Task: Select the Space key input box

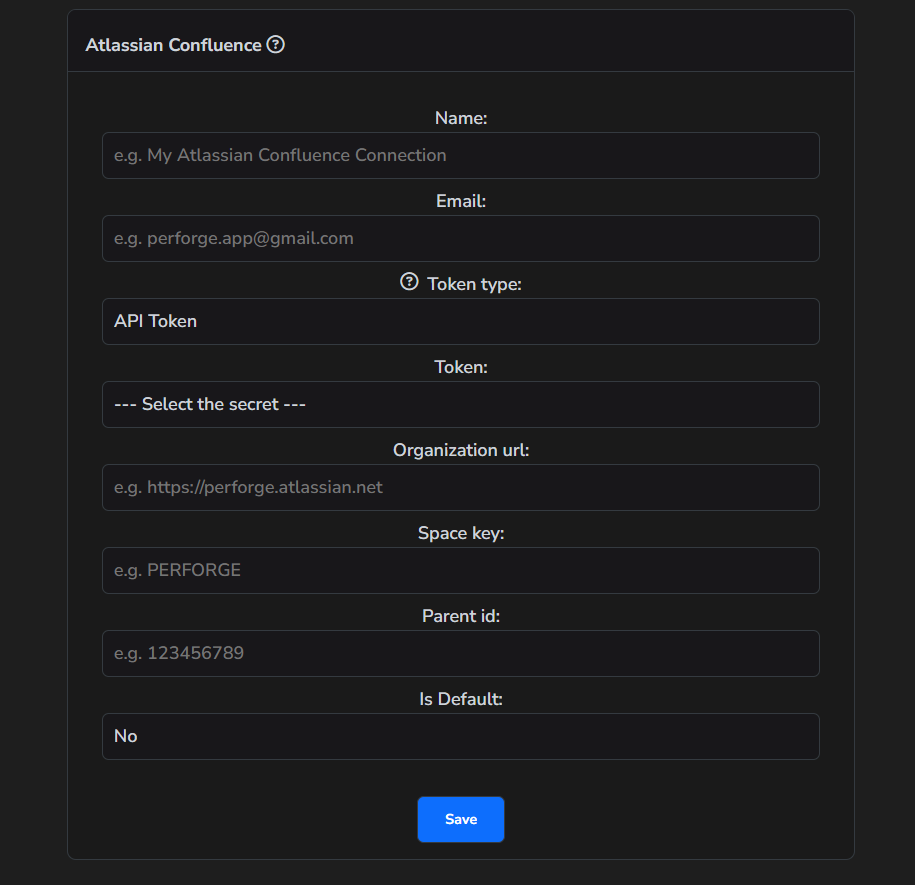Action: point(460,570)
